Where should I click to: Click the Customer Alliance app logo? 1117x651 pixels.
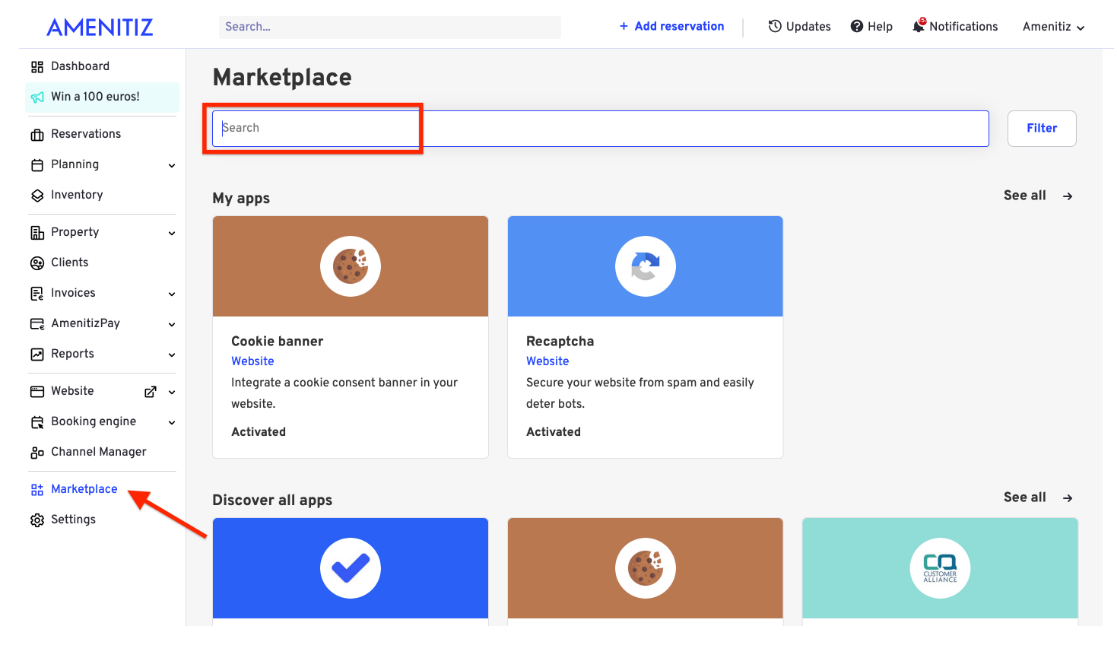tap(940, 568)
